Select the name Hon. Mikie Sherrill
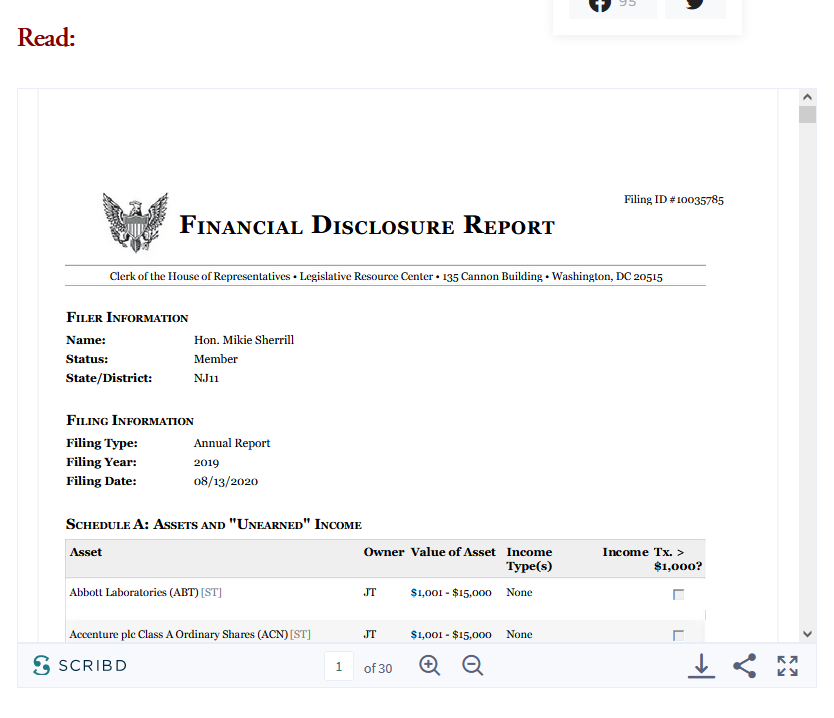Viewport: 834px width, 718px height. (x=244, y=340)
